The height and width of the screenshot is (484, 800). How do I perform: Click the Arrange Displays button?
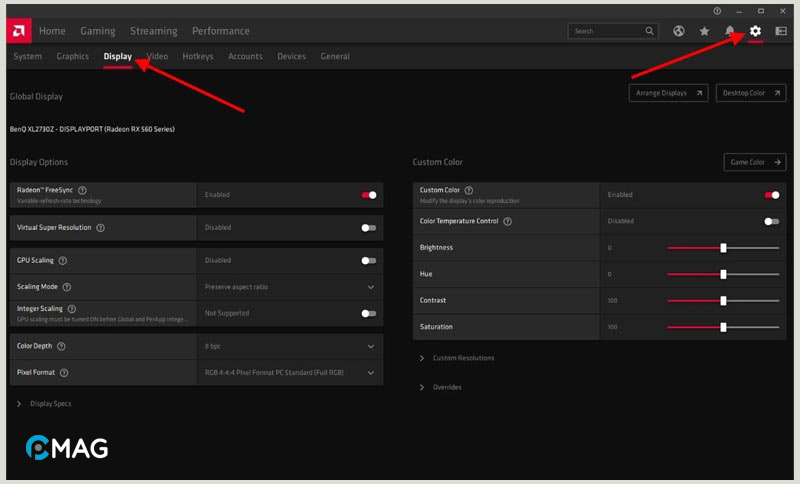(x=668, y=93)
